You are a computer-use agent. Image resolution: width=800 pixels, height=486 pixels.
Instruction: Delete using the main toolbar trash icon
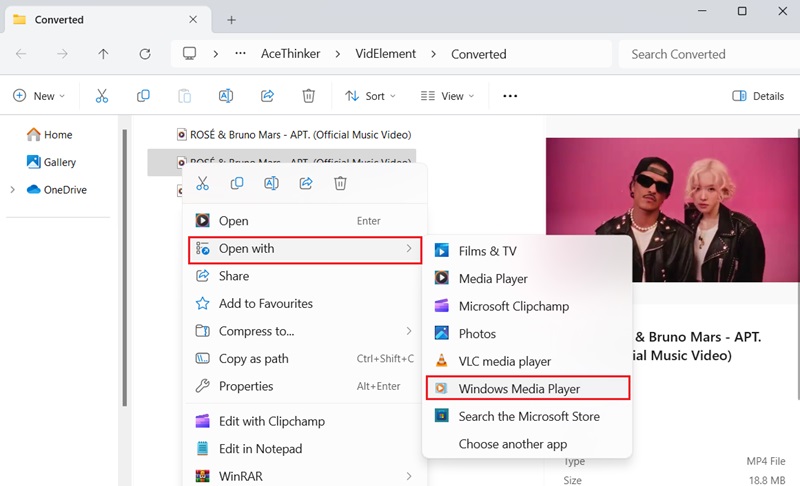[309, 96]
